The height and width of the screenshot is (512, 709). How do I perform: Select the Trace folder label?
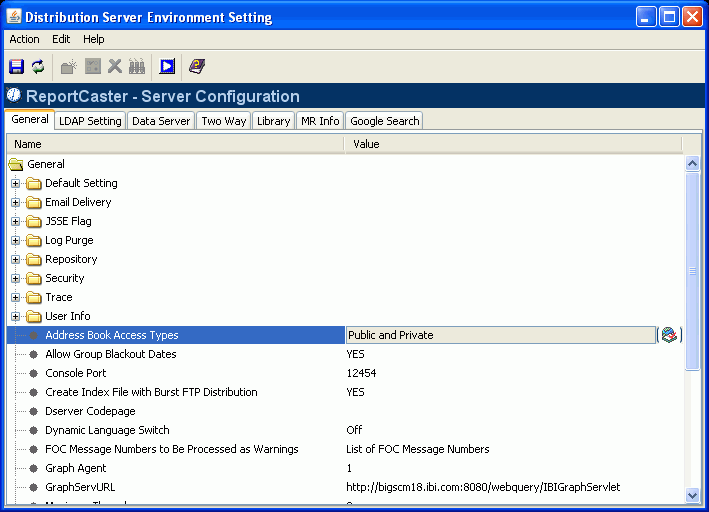tap(59, 297)
